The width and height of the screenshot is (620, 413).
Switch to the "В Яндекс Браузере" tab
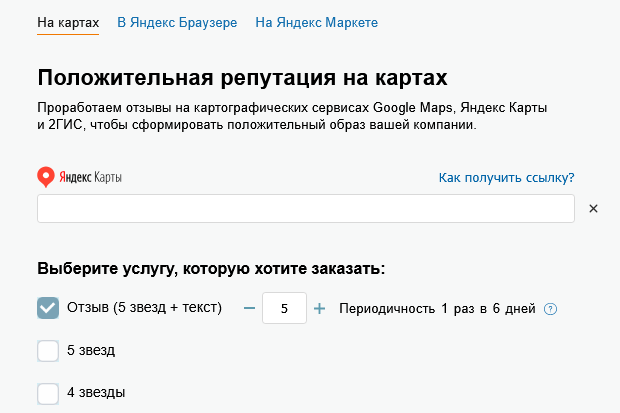177,22
